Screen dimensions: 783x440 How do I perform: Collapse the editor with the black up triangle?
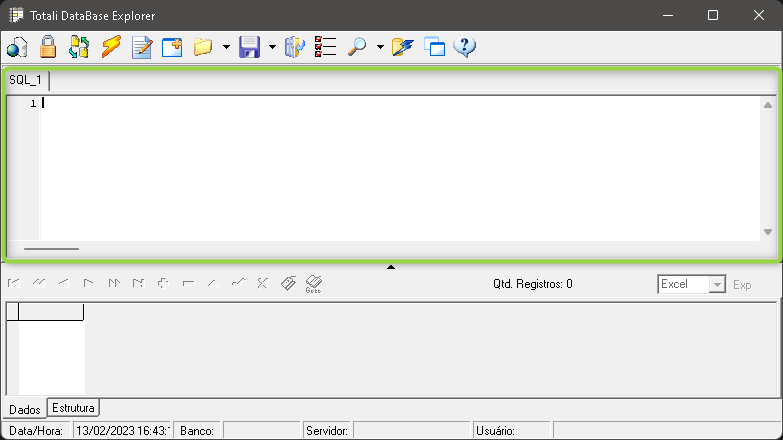point(391,267)
